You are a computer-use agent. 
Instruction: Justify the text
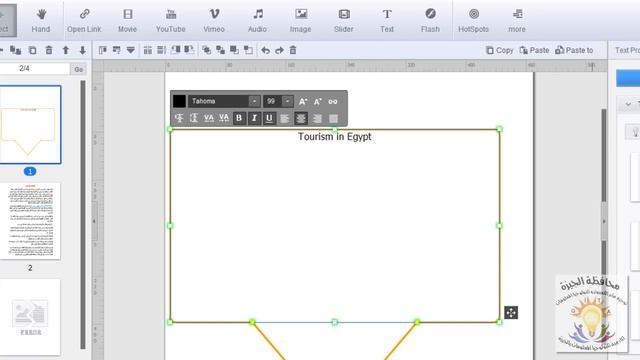[333, 119]
